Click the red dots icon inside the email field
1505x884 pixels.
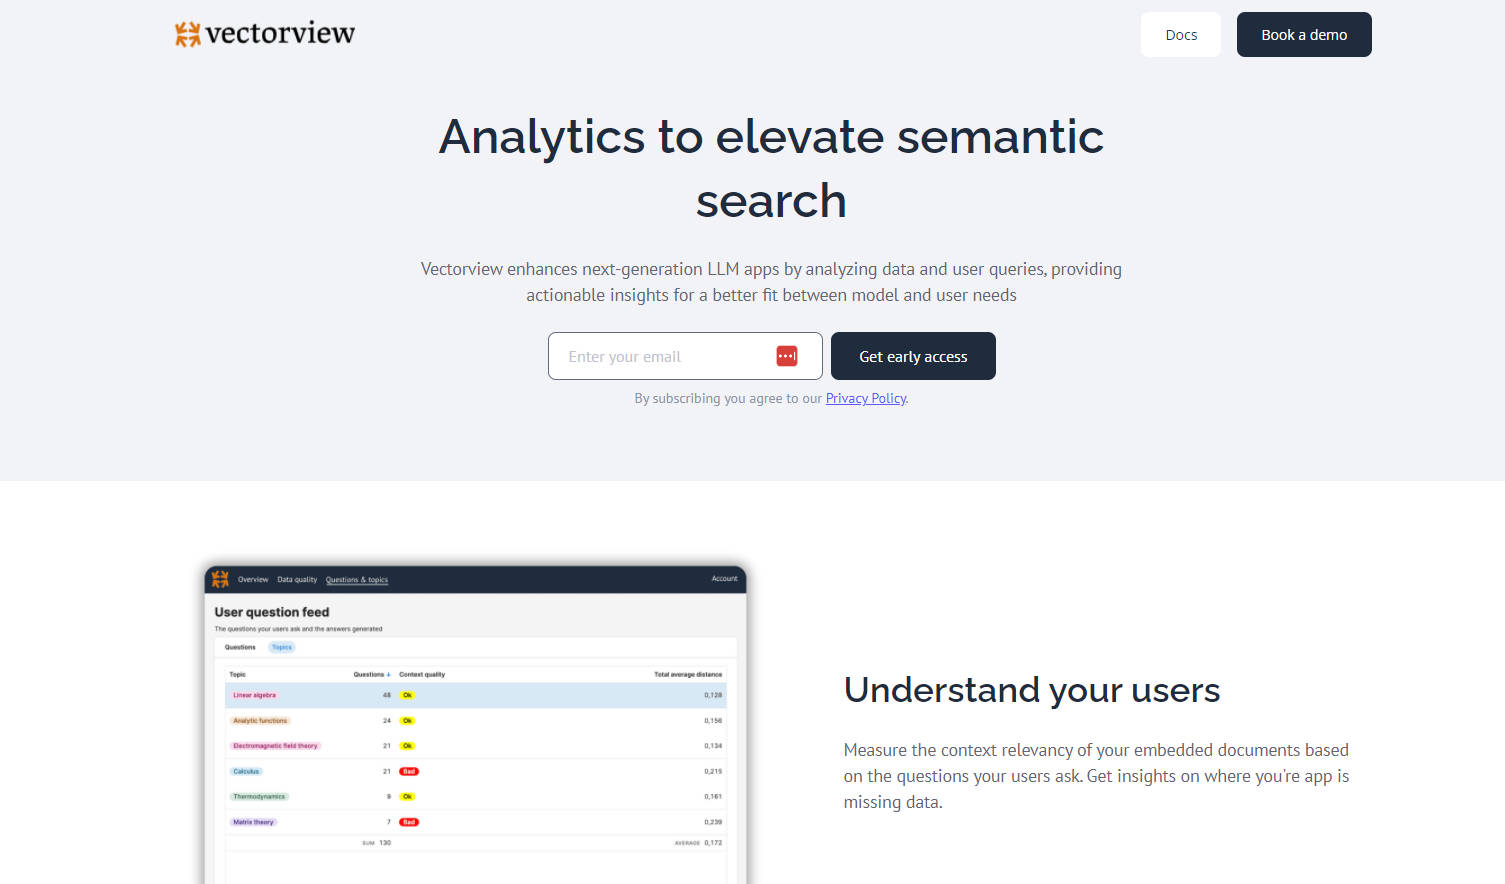click(786, 355)
